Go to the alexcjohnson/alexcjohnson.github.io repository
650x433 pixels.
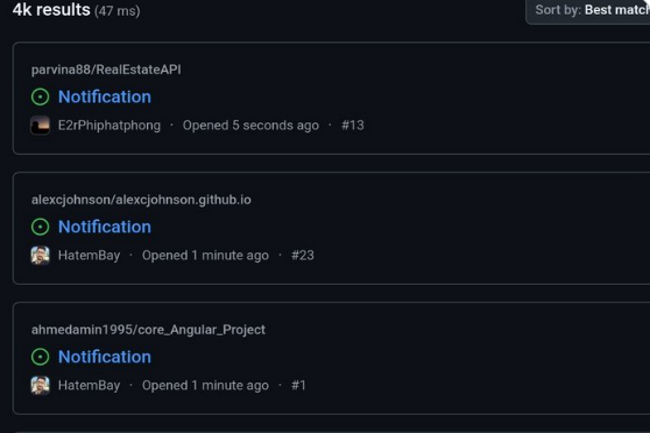pyautogui.click(x=141, y=200)
